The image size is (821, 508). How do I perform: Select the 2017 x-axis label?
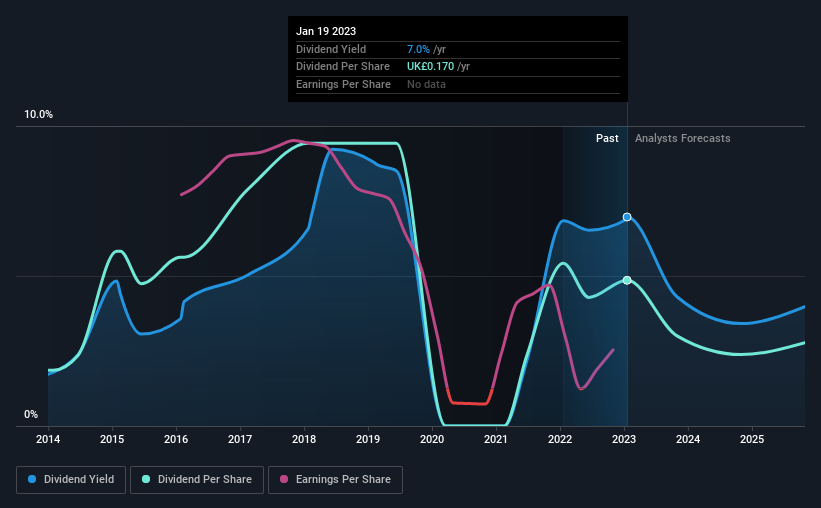pos(240,439)
